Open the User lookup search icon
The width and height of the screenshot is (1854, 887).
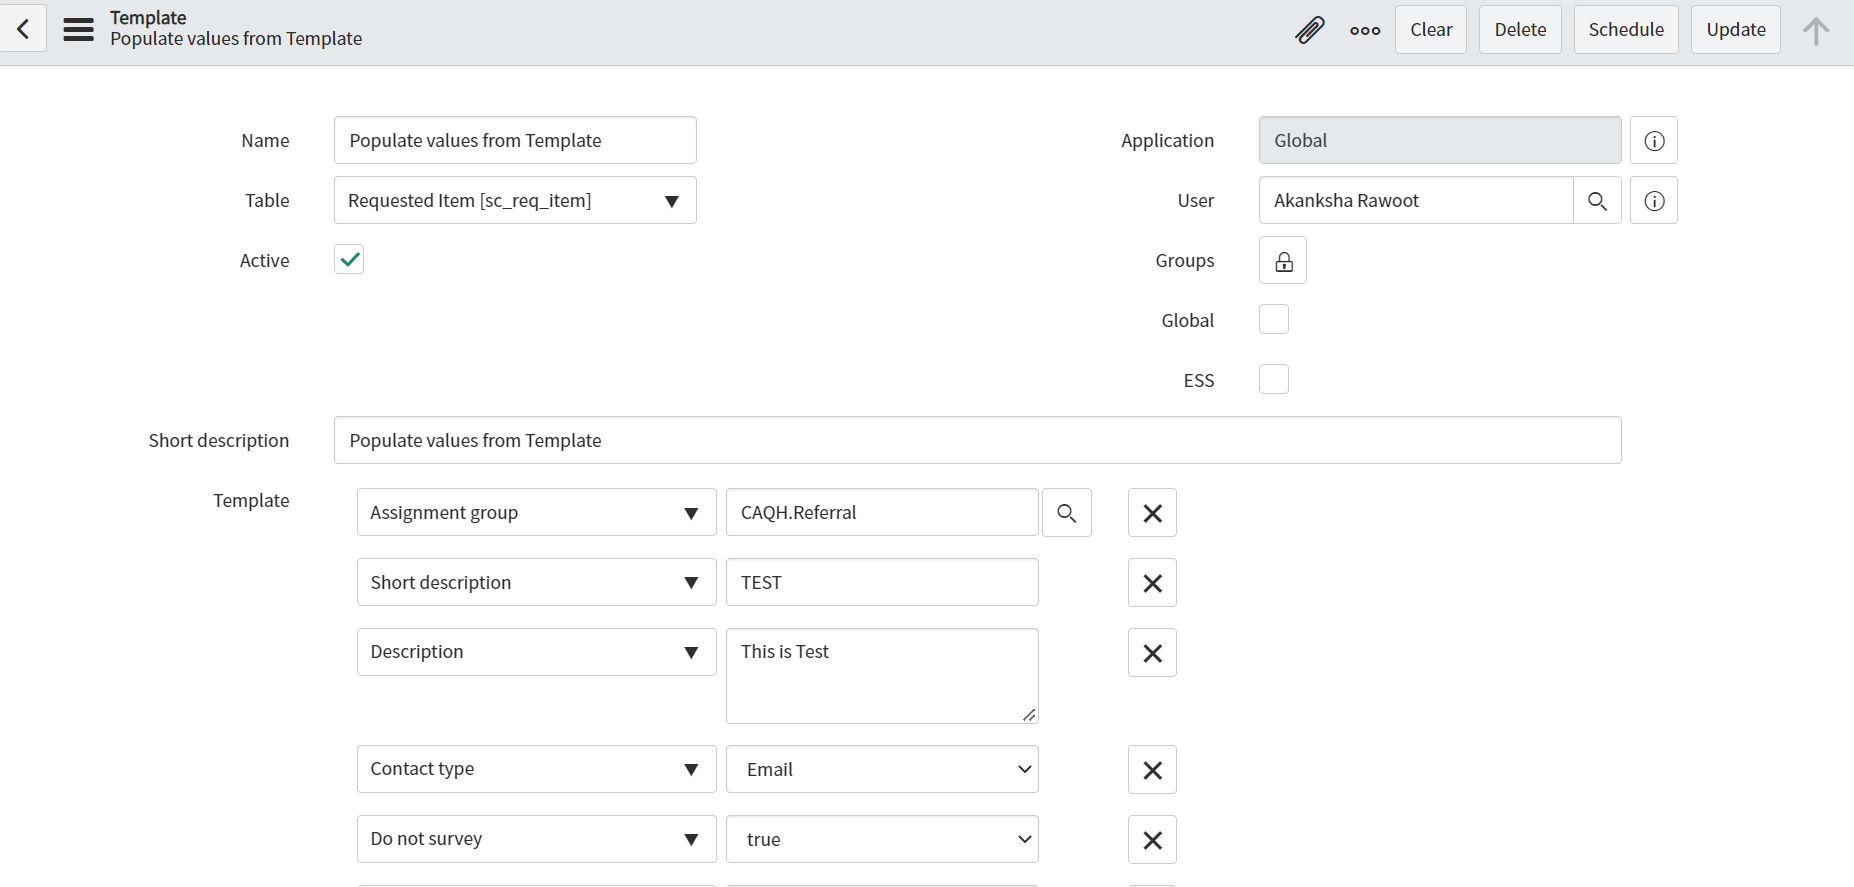pyautogui.click(x=1597, y=200)
